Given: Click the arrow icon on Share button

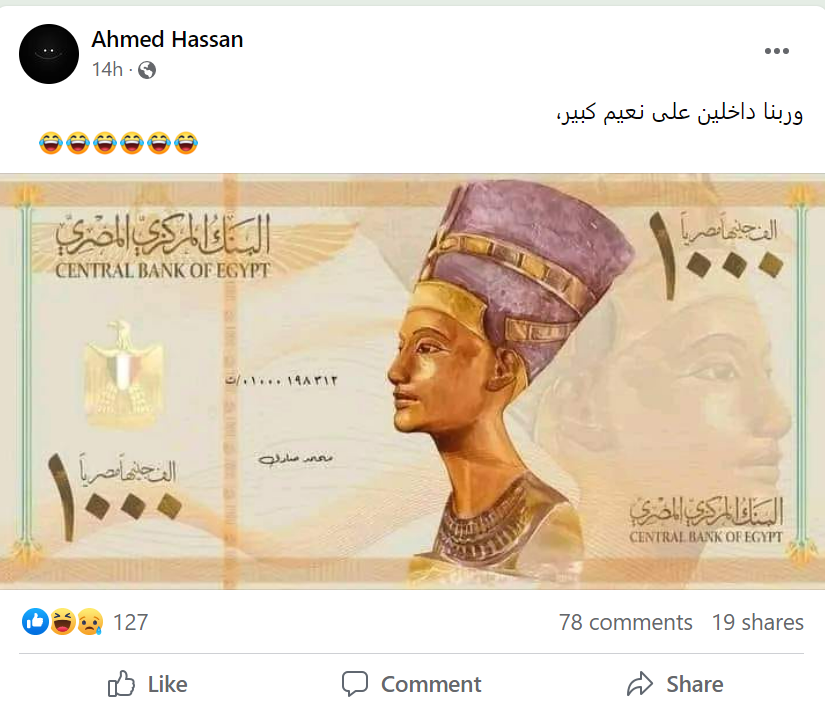Looking at the screenshot, I should [640, 684].
